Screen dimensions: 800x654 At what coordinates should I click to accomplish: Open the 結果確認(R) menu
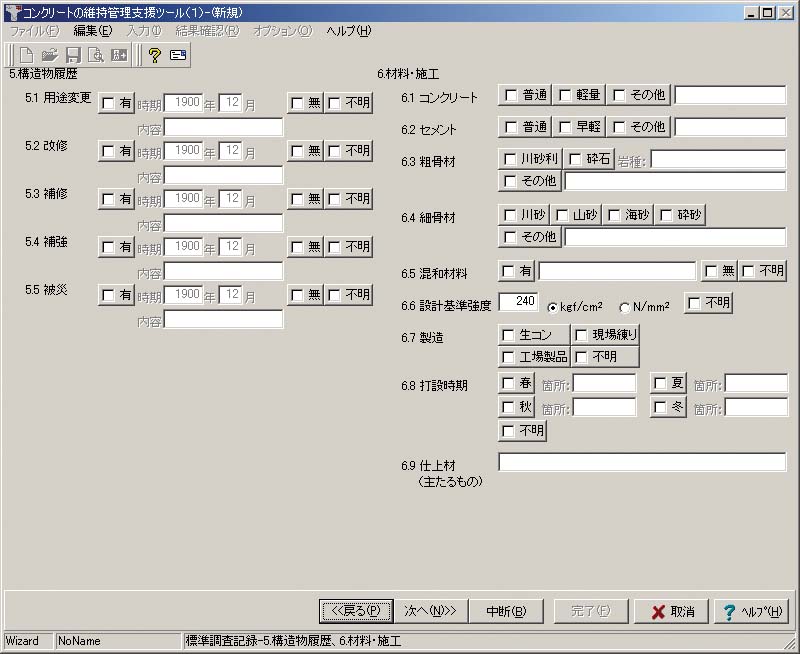coord(207,31)
